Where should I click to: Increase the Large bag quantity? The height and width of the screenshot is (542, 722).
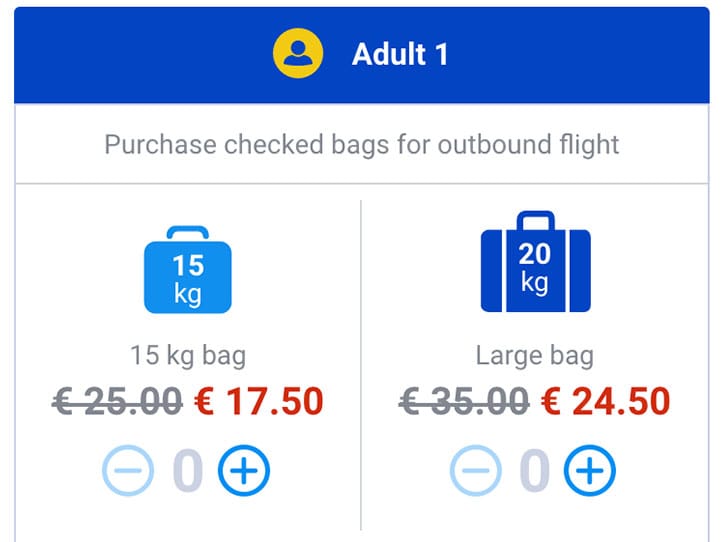590,470
